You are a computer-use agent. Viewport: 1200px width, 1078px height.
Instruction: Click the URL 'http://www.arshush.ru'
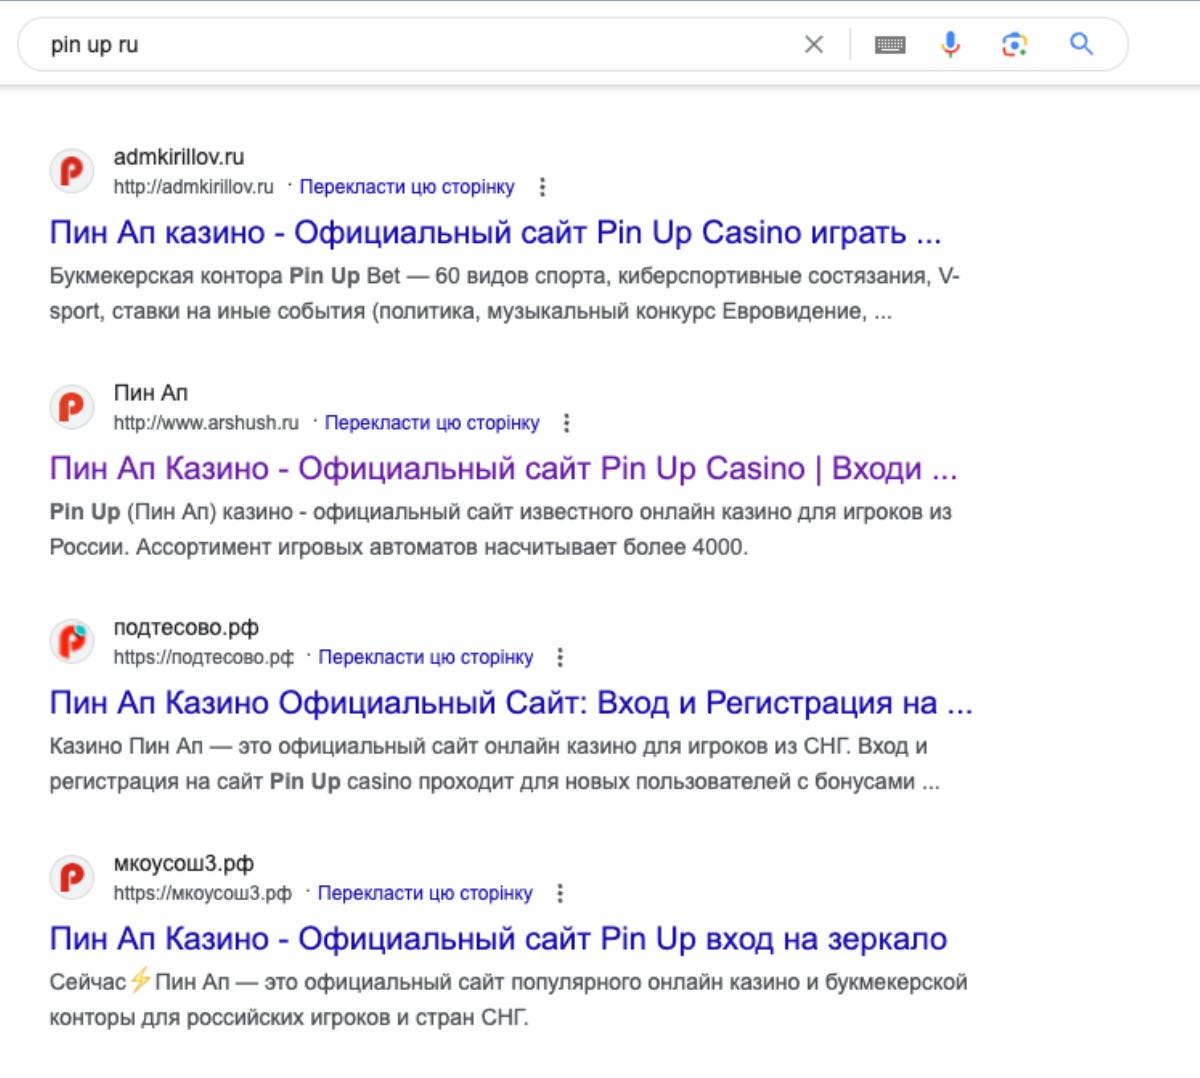(x=206, y=423)
